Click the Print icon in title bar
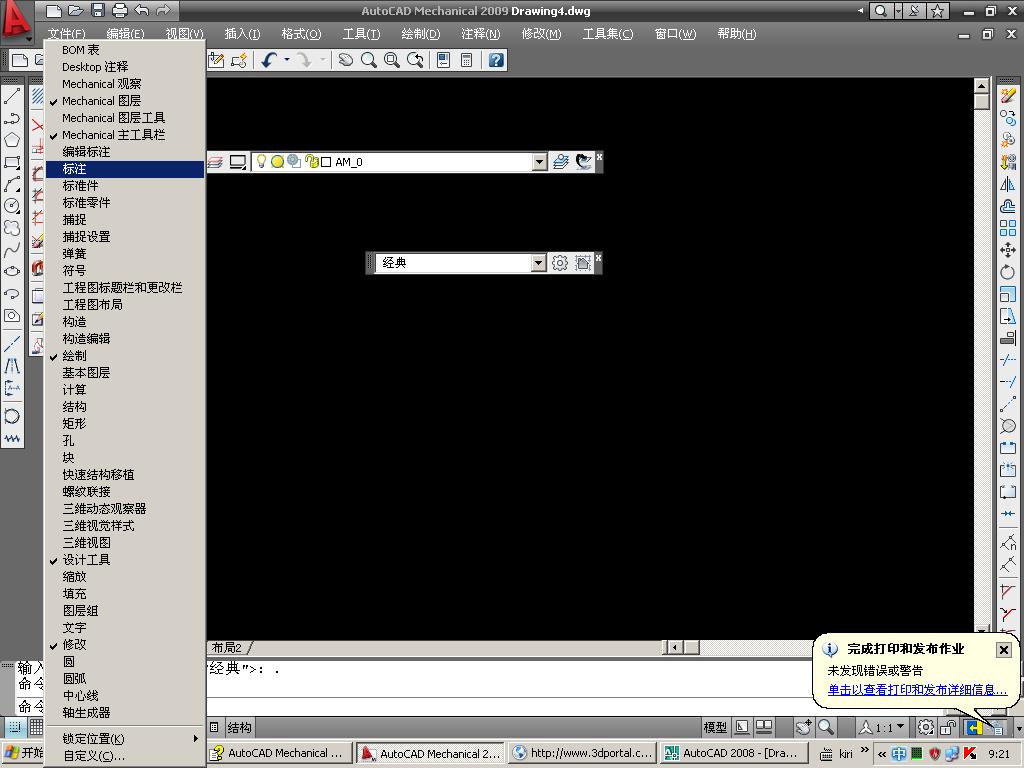This screenshot has height=768, width=1024. click(120, 10)
